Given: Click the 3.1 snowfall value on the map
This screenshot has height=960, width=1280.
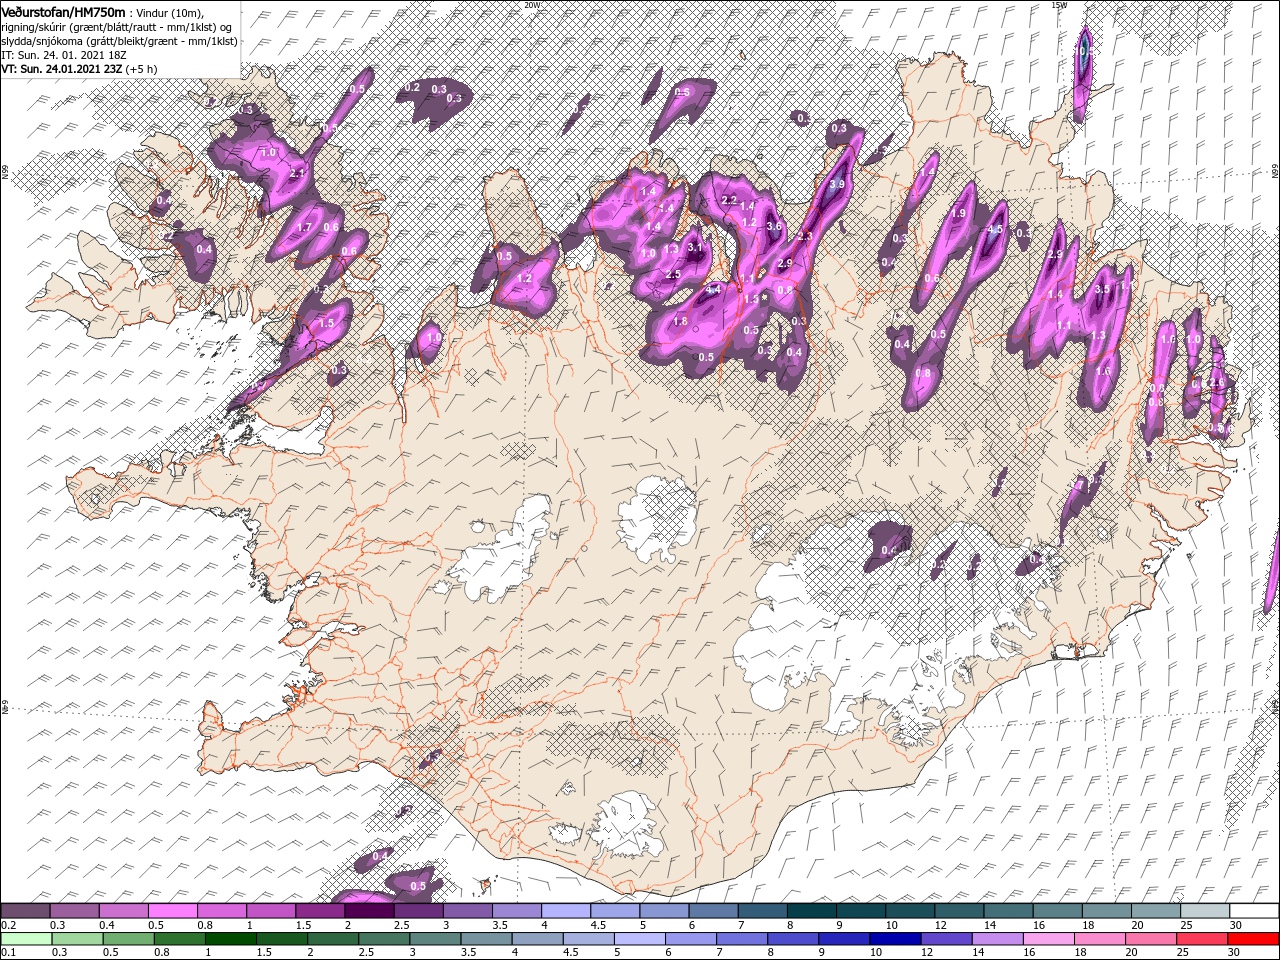Looking at the screenshot, I should click(x=696, y=246).
